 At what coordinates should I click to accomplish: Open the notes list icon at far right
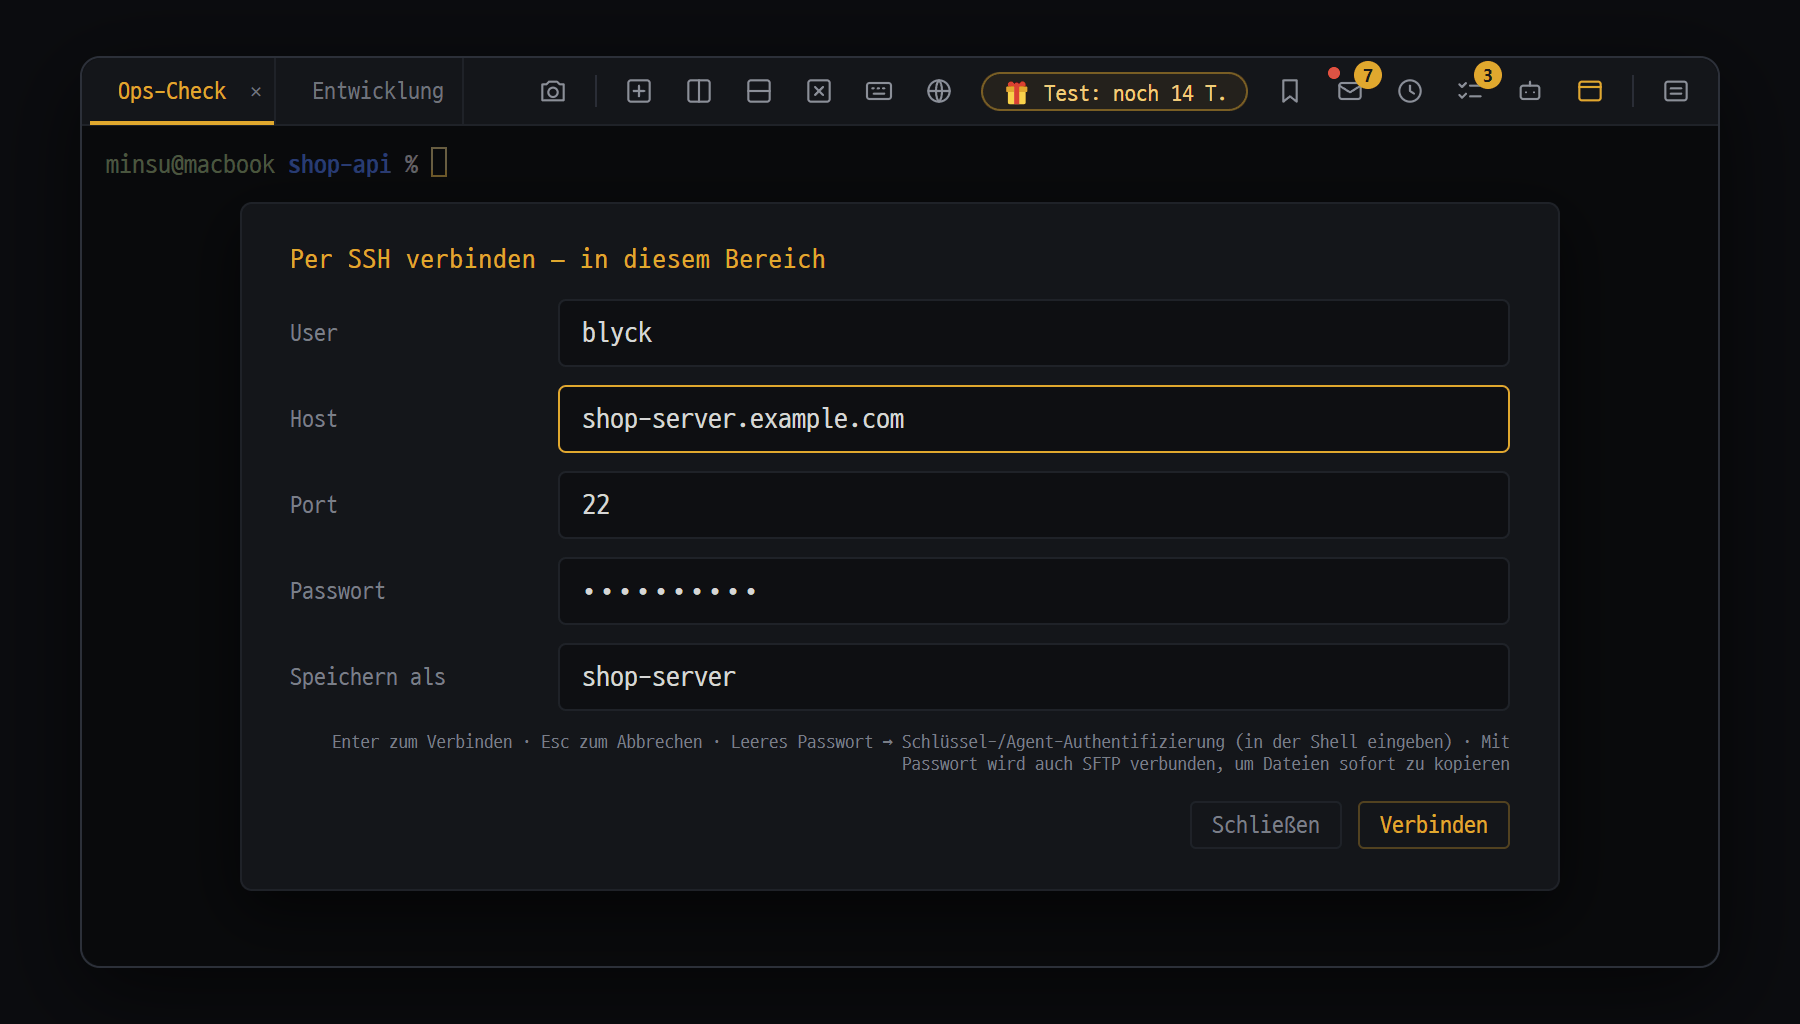pyautogui.click(x=1676, y=92)
